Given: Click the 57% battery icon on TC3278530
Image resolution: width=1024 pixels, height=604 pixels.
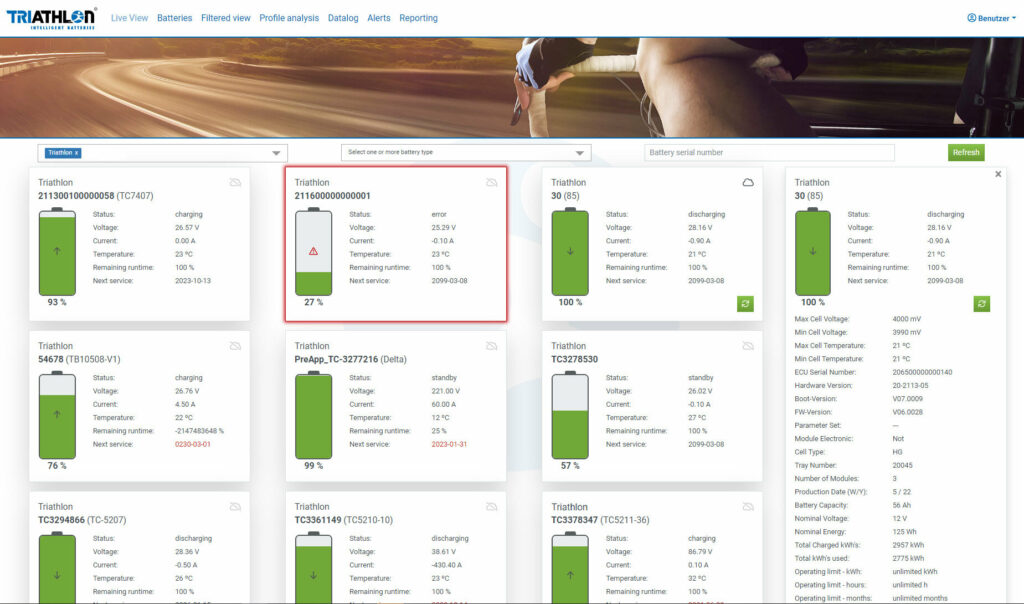Looking at the screenshot, I should pos(570,415).
